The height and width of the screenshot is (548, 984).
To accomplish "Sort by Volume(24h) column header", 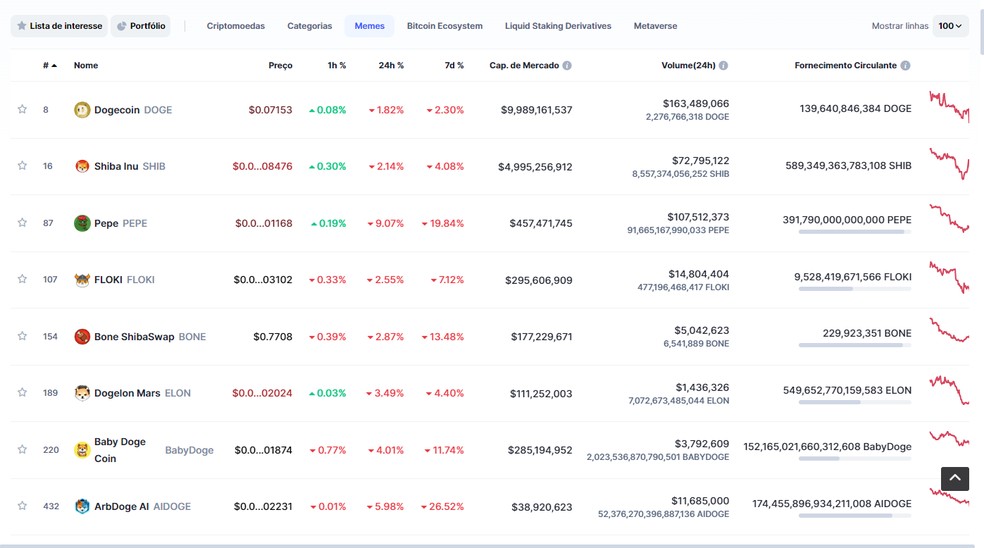I will tap(688, 65).
